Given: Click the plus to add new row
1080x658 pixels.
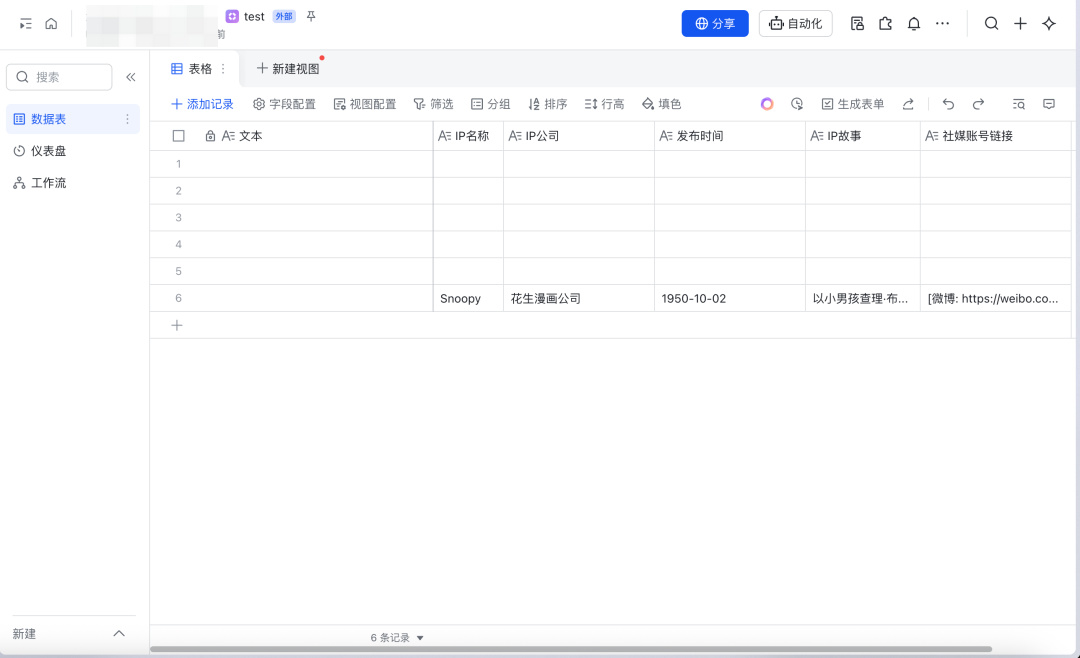Looking at the screenshot, I should pyautogui.click(x=177, y=325).
